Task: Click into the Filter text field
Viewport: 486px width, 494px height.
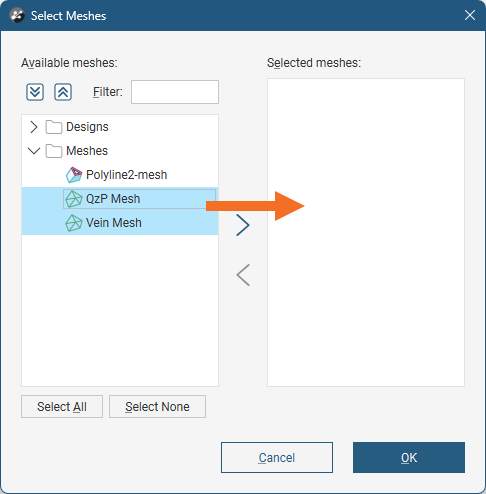Action: [x=175, y=92]
